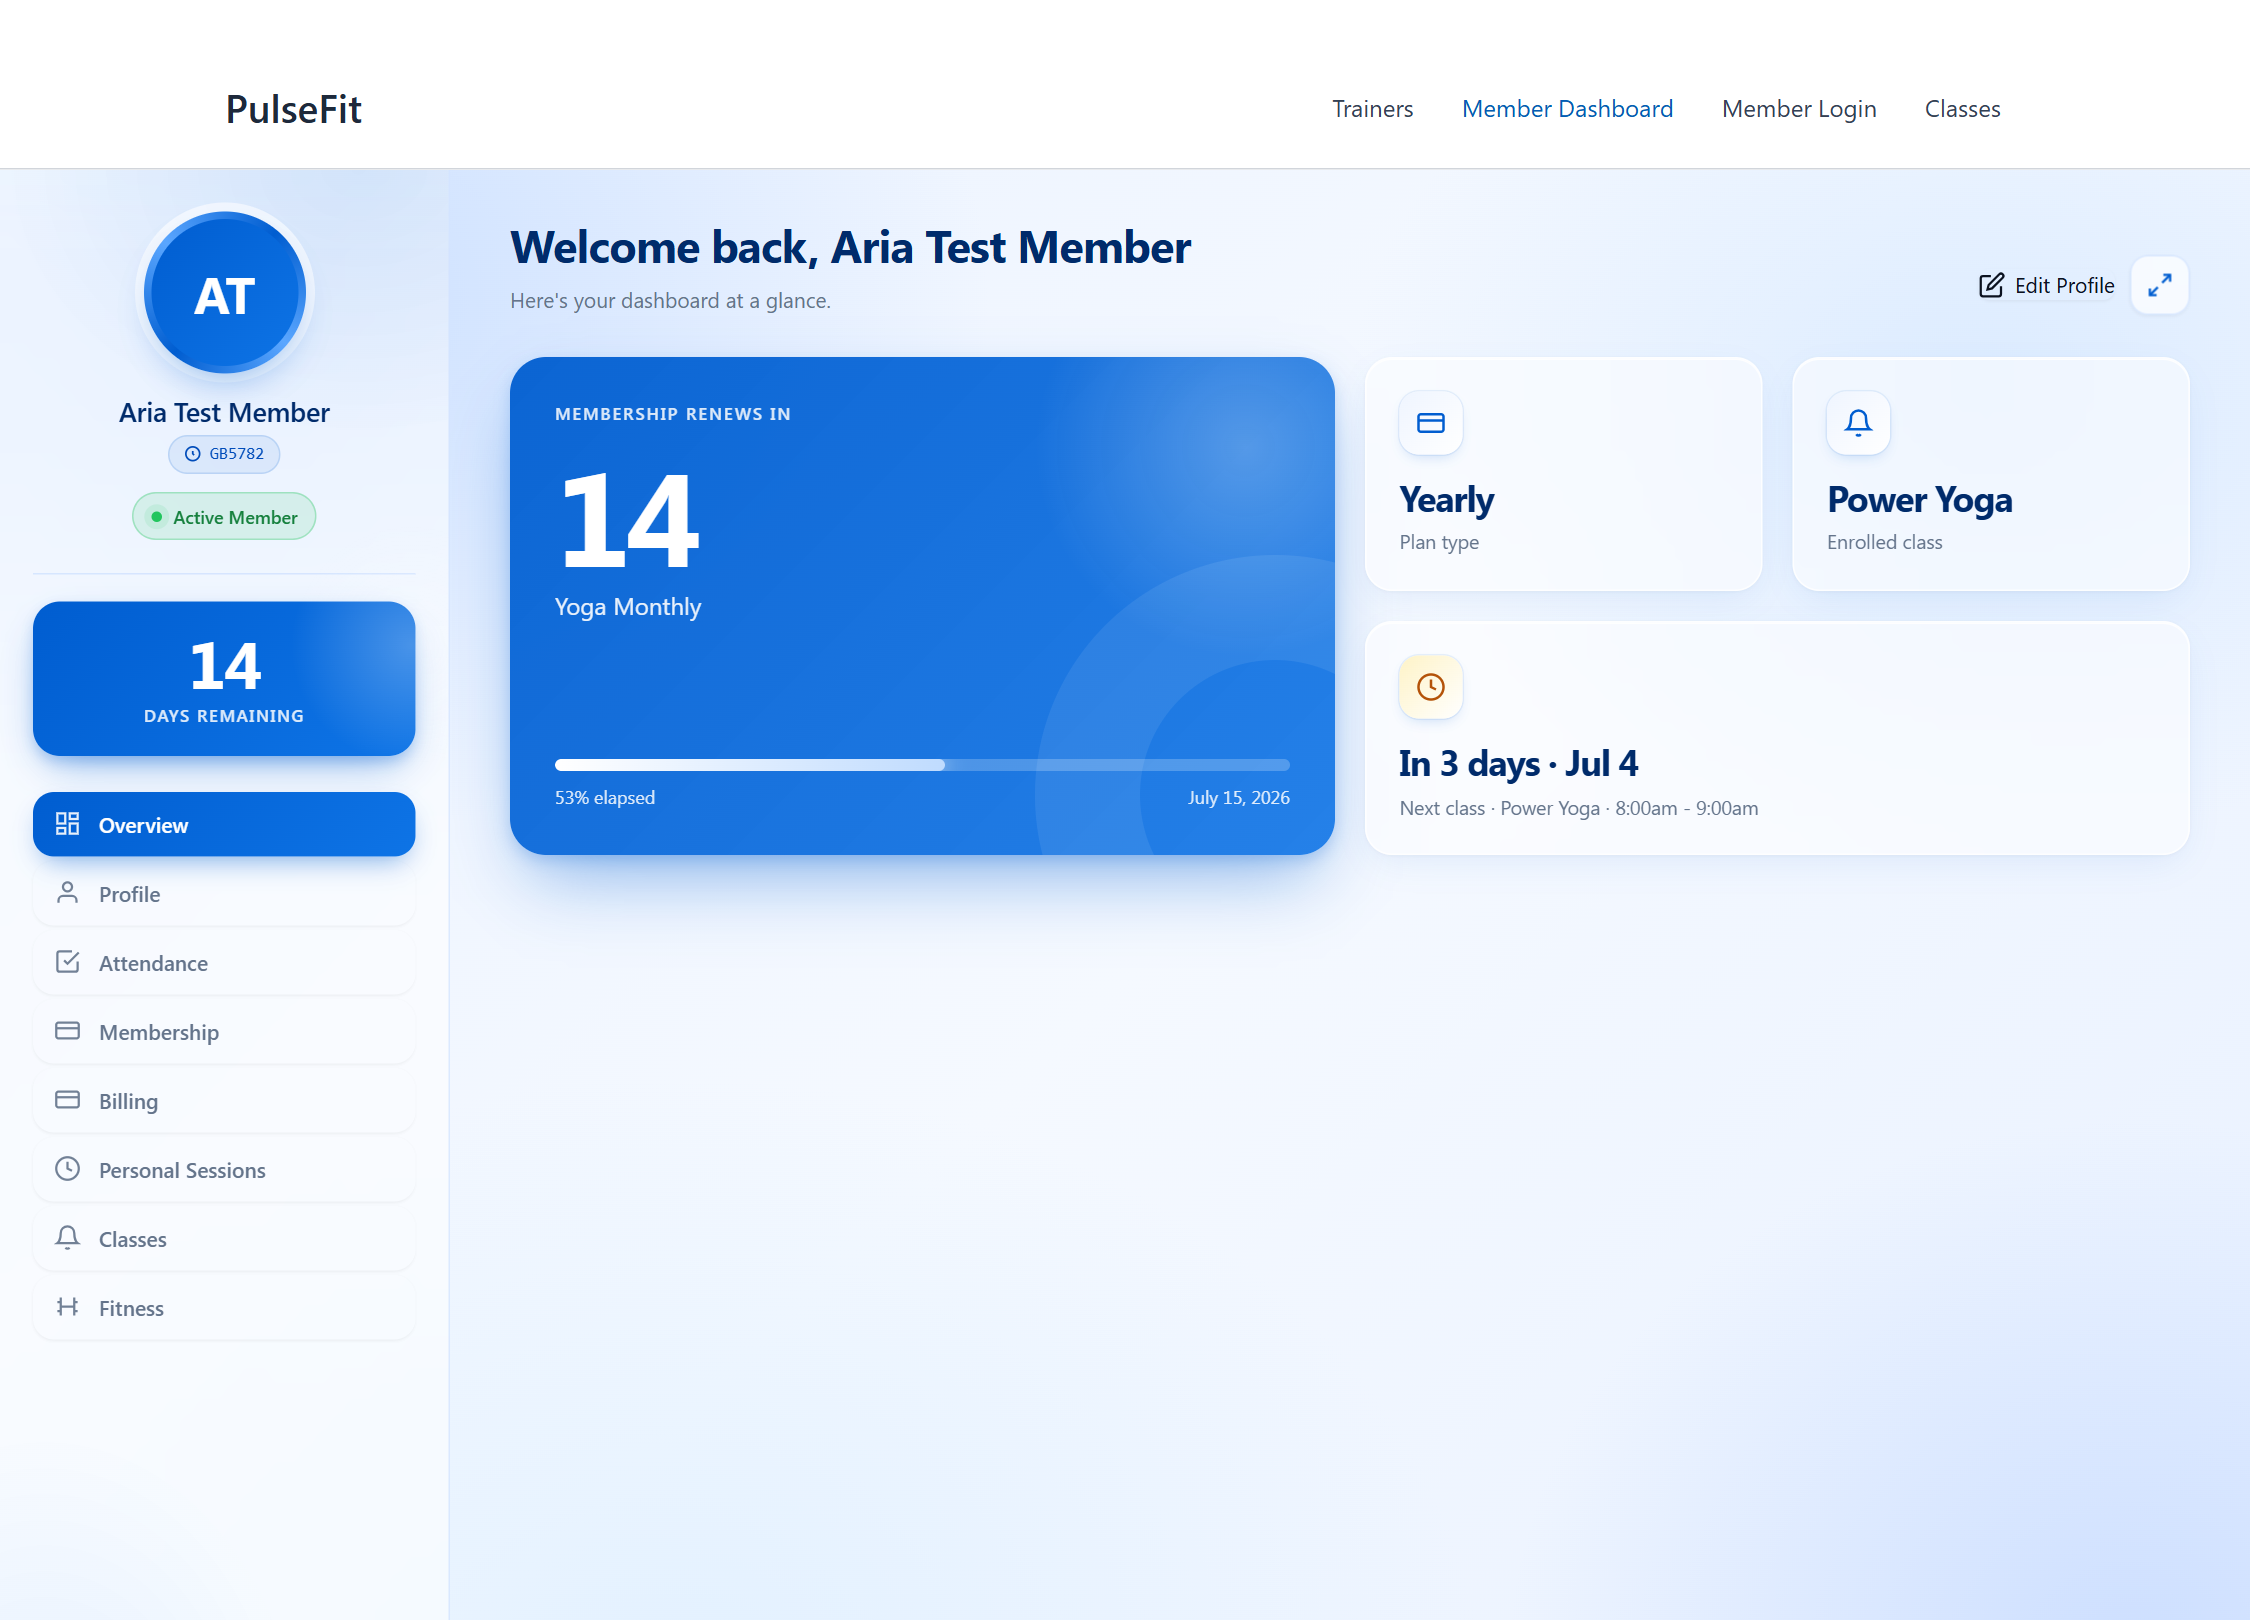The width and height of the screenshot is (2250, 1620).
Task: Go to Member Login page
Action: pyautogui.click(x=1799, y=109)
